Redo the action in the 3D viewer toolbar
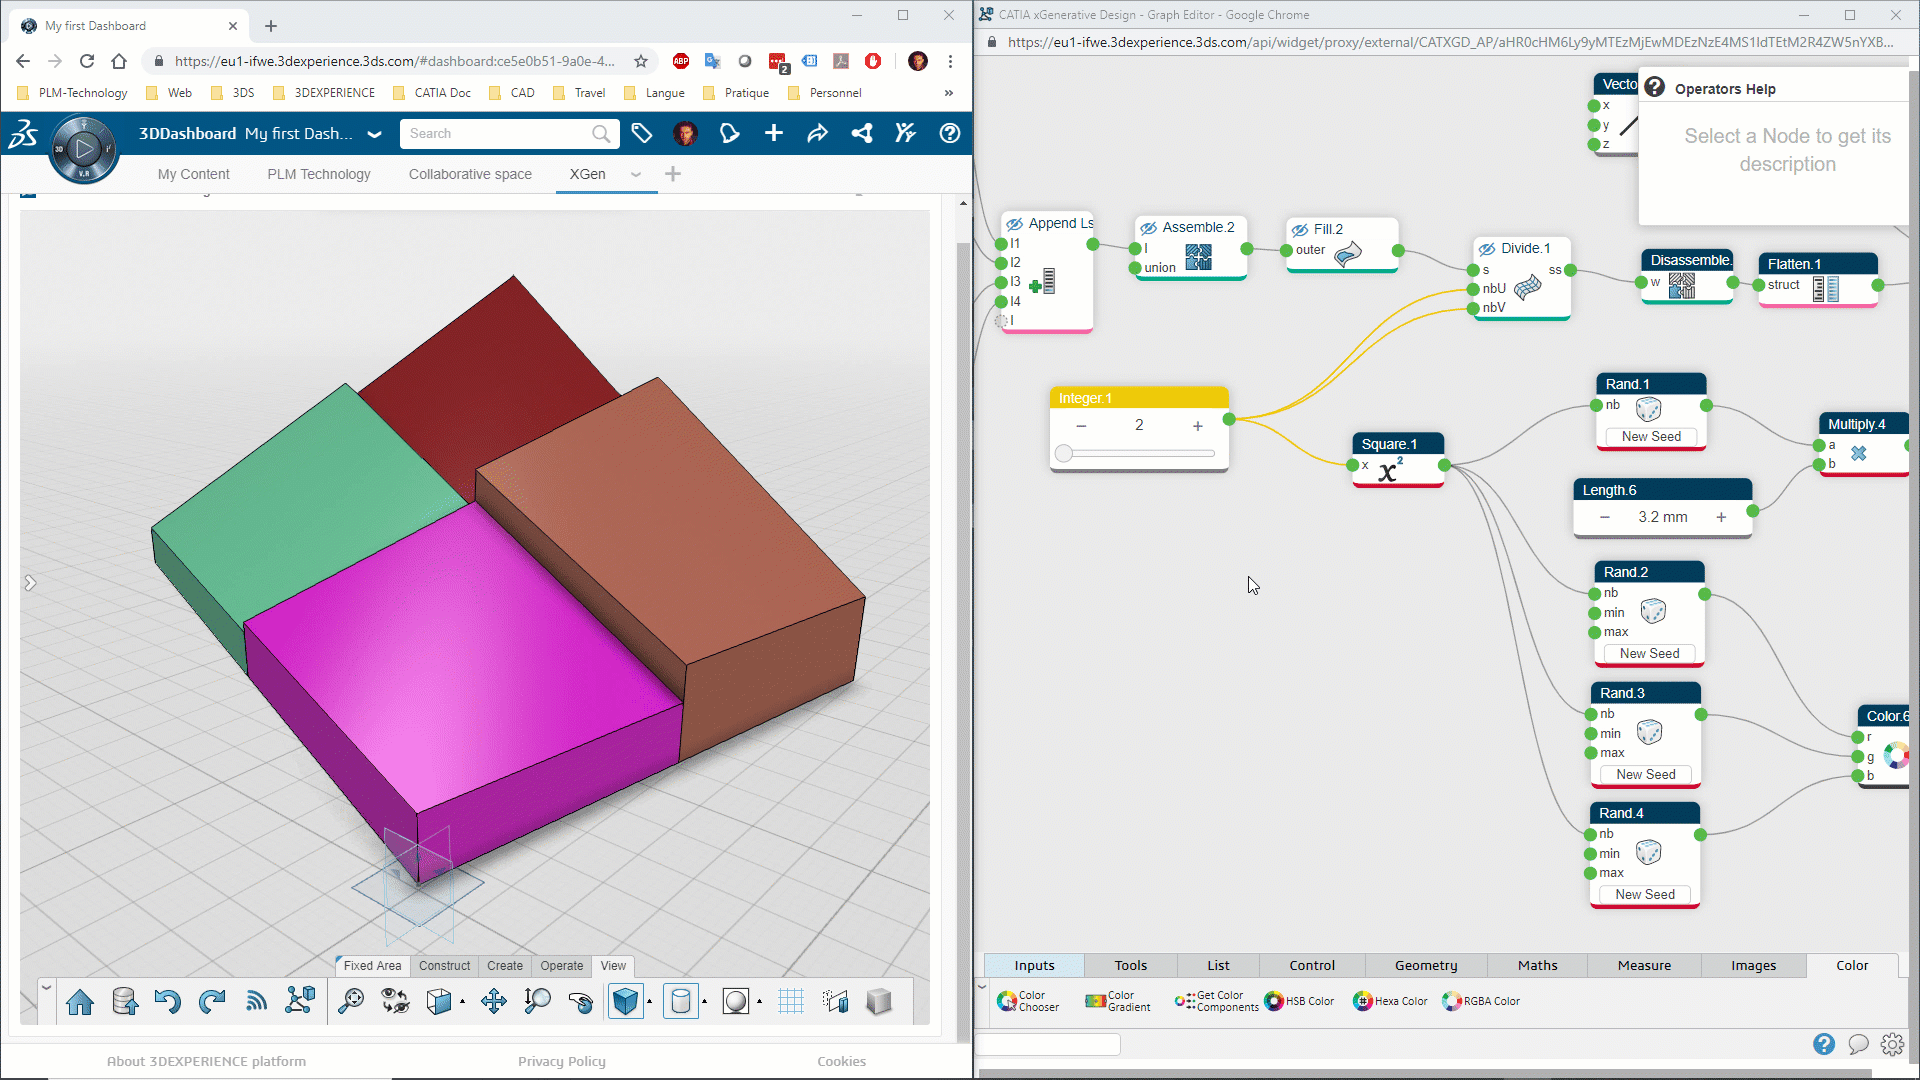 point(212,1001)
